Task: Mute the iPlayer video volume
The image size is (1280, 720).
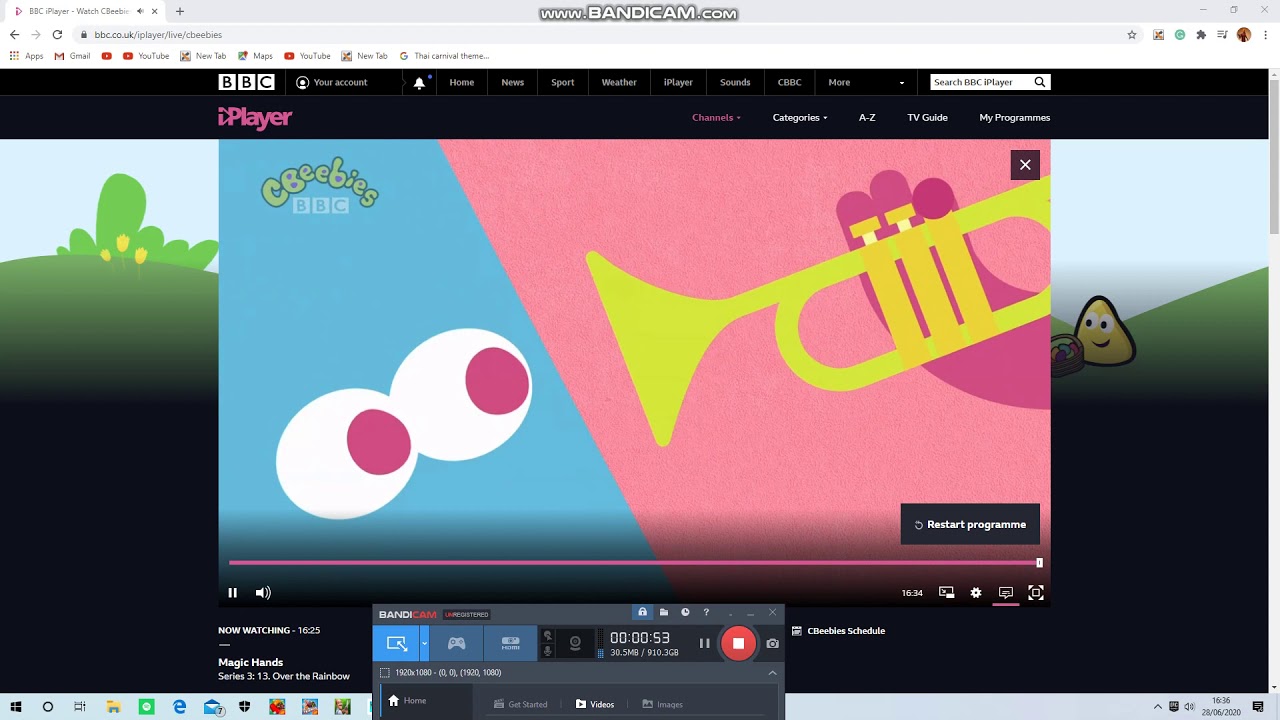Action: (263, 593)
